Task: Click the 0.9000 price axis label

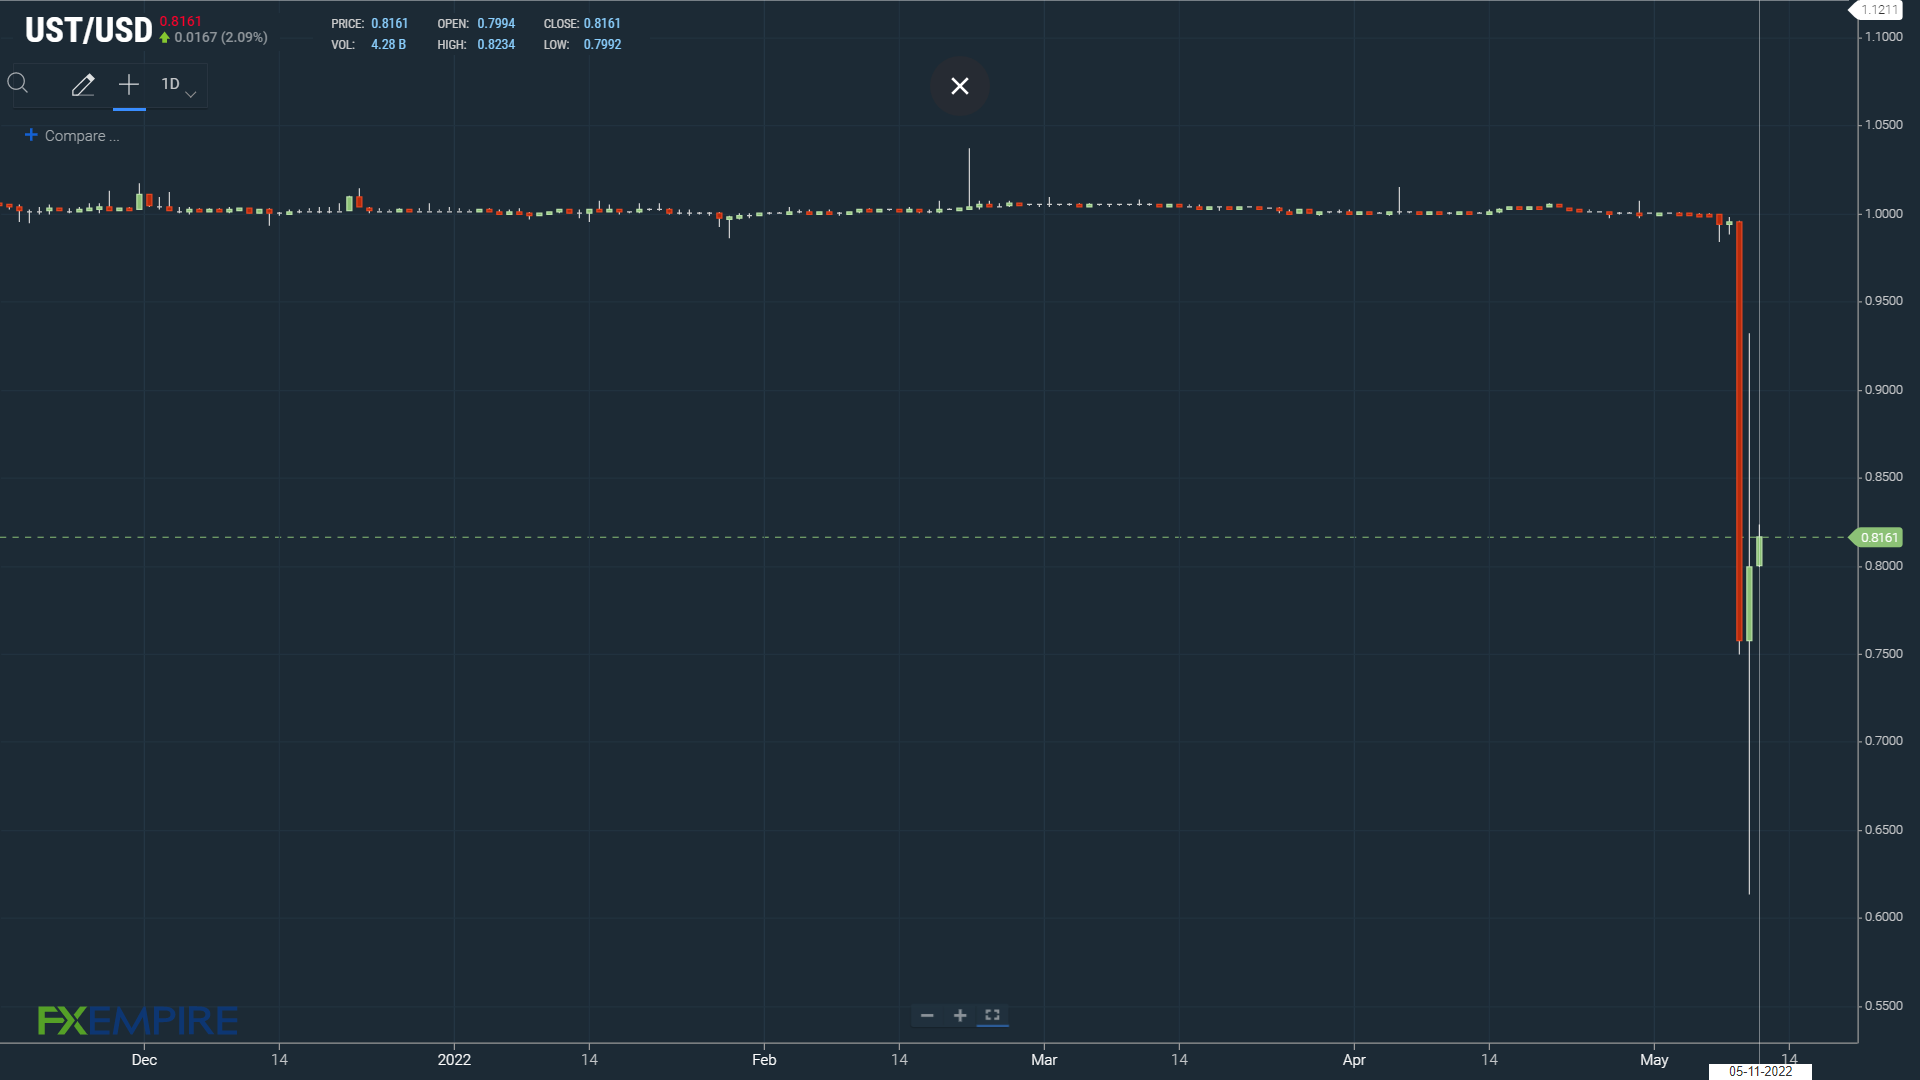Action: 1884,390
